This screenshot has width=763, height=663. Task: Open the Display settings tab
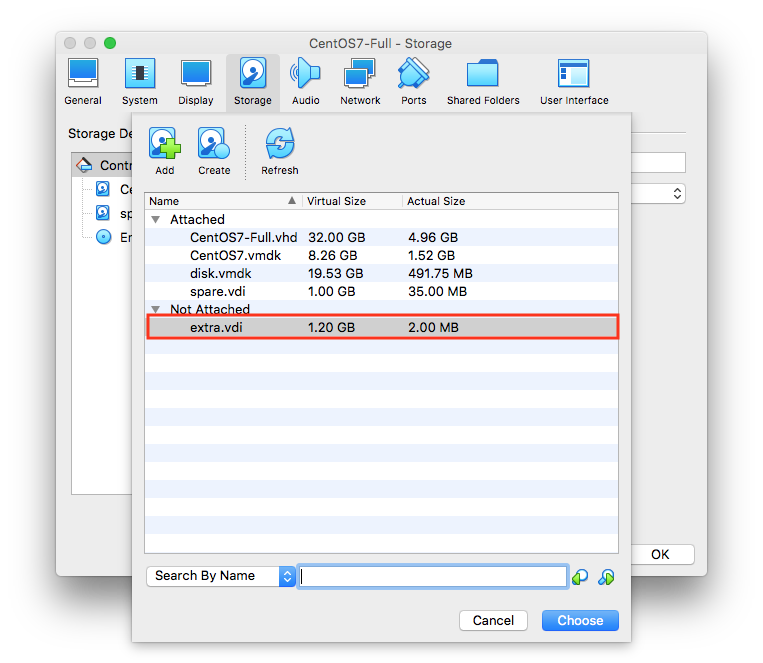[x=196, y=82]
